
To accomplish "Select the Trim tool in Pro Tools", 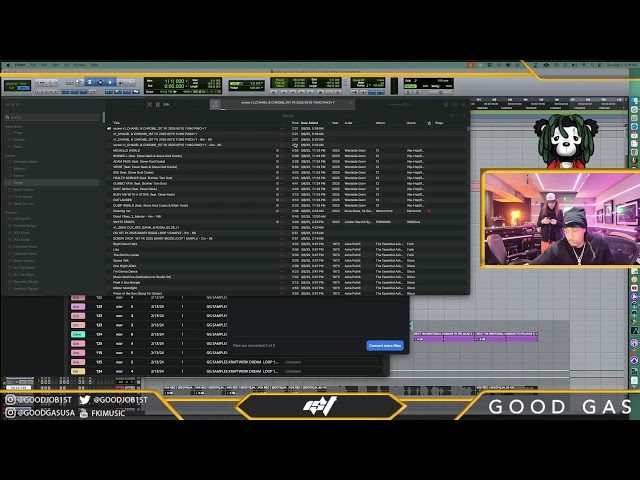I will coord(91,82).
